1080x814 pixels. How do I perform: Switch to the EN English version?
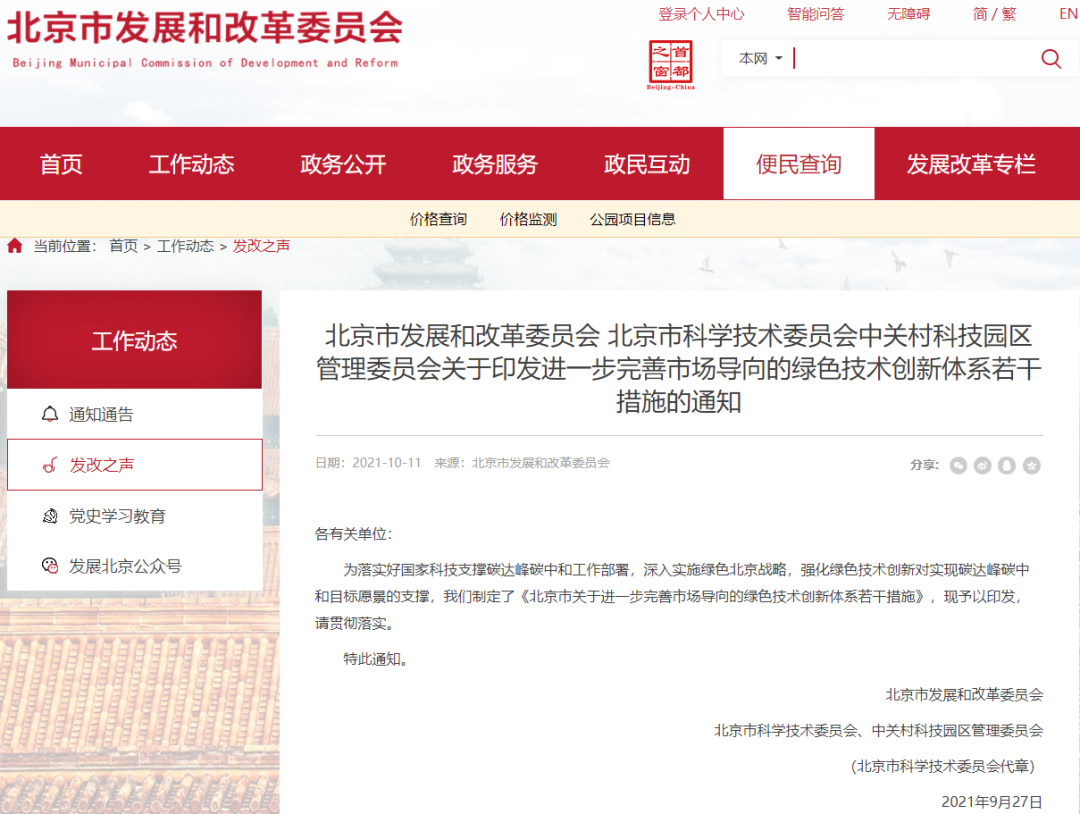point(1068,14)
